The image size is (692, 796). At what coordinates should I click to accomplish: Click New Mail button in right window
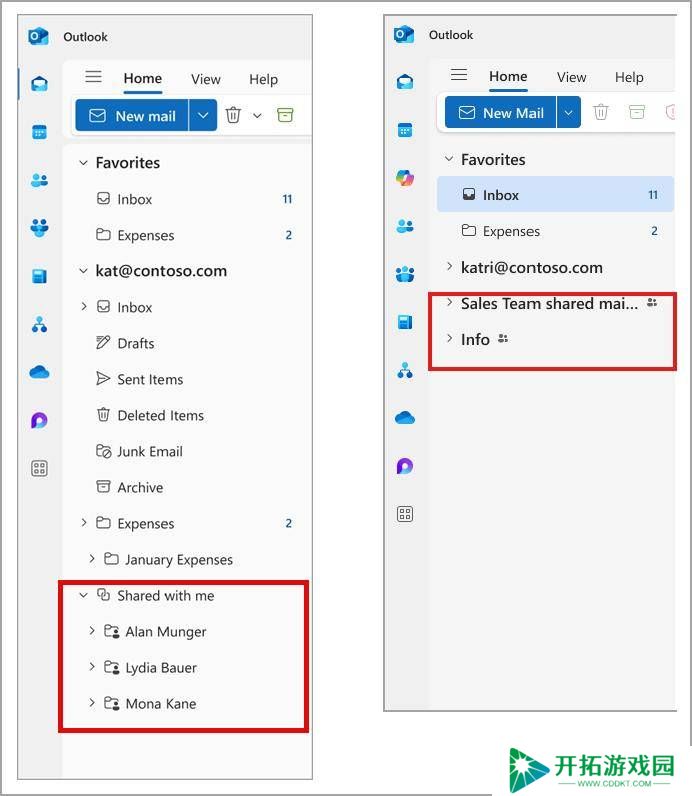pyautogui.click(x=501, y=112)
